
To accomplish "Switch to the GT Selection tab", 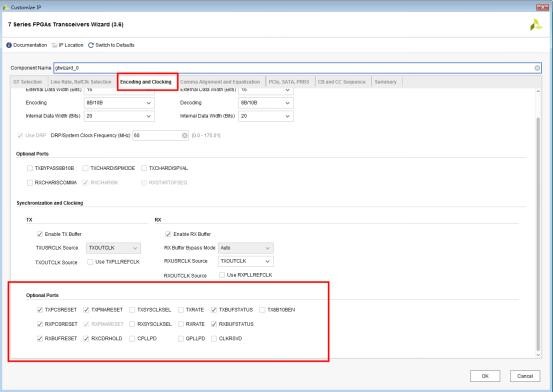I will click(x=28, y=82).
